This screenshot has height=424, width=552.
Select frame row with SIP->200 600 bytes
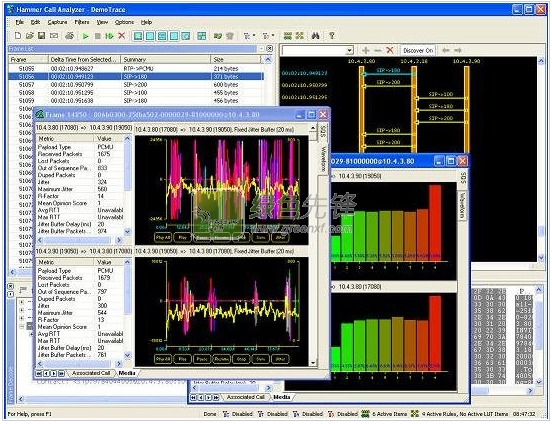point(136,85)
